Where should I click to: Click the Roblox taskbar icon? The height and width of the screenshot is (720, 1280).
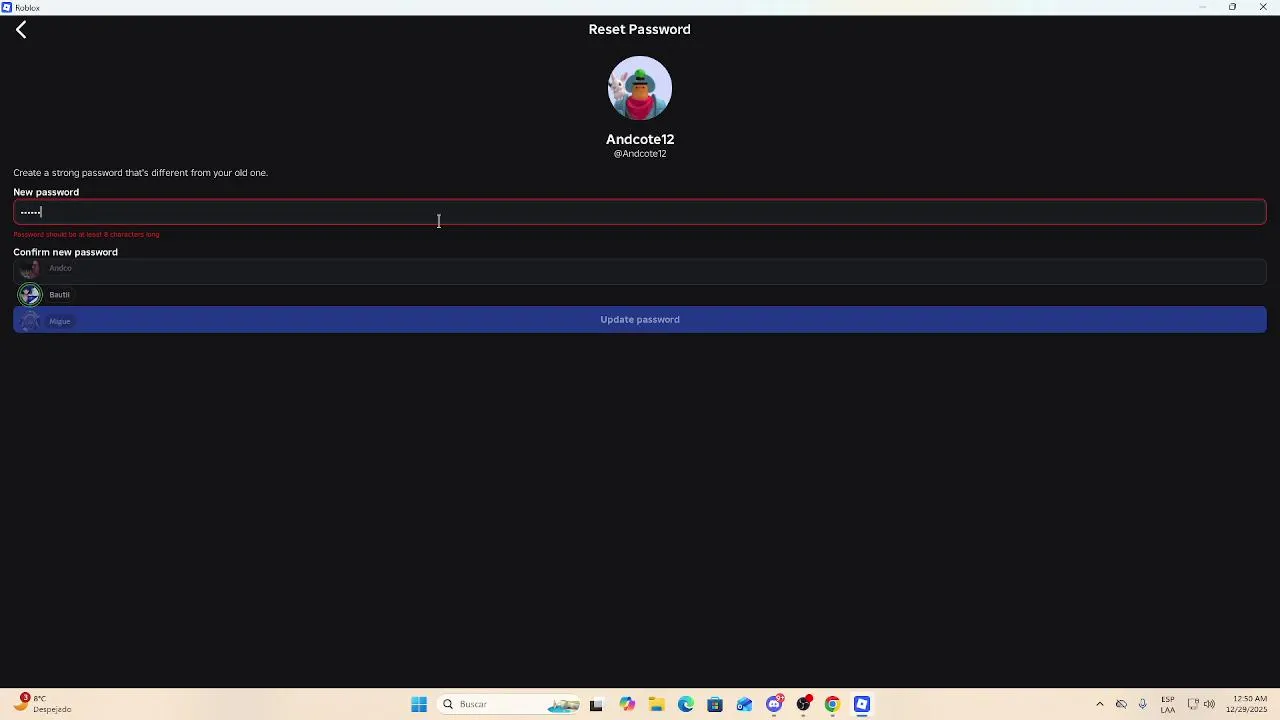[x=862, y=705]
